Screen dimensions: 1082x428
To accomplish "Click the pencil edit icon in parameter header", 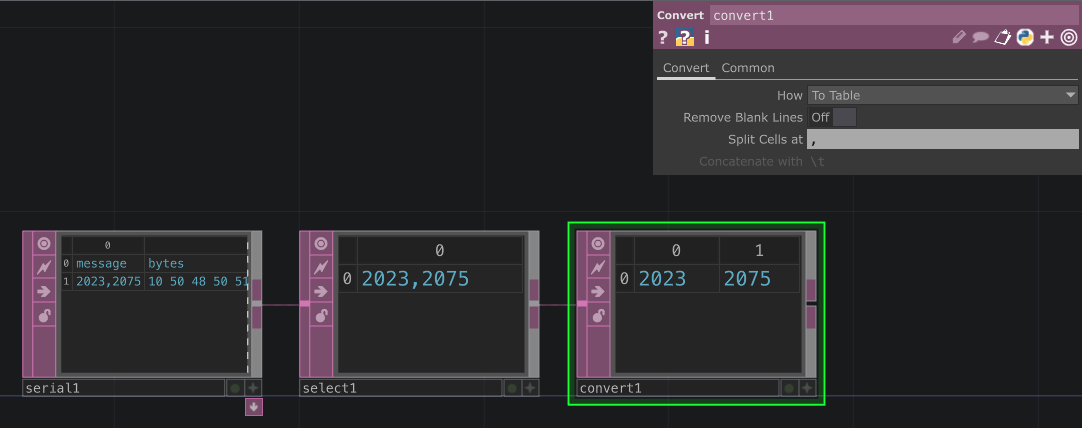I will [959, 38].
